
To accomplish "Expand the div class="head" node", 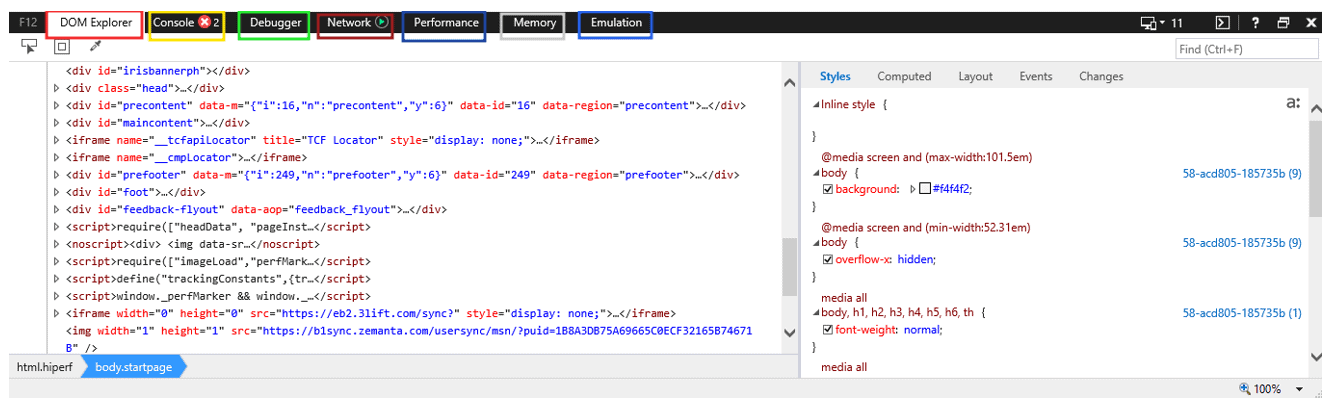I will click(x=57, y=88).
